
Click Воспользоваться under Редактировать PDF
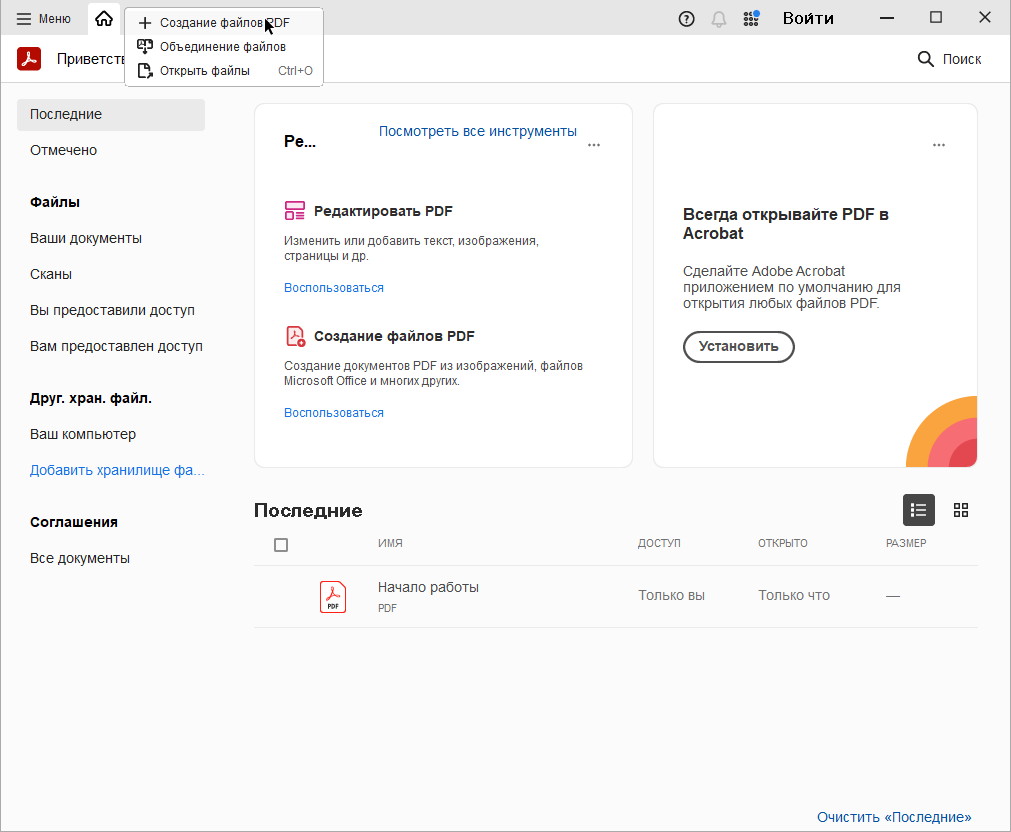[x=334, y=288]
